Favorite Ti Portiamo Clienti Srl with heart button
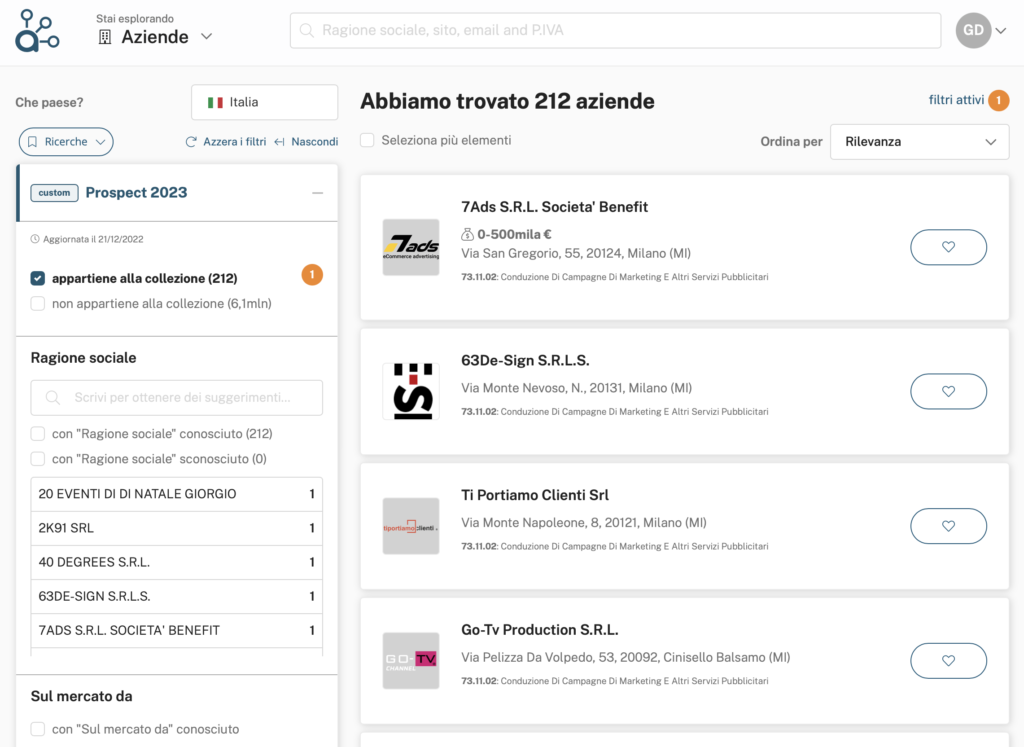1024x747 pixels. coord(948,526)
